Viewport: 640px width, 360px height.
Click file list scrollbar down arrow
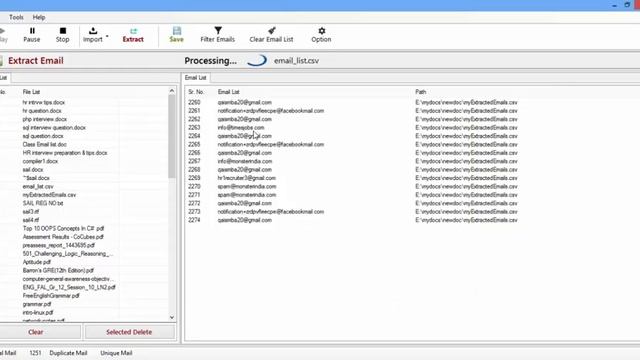172,317
